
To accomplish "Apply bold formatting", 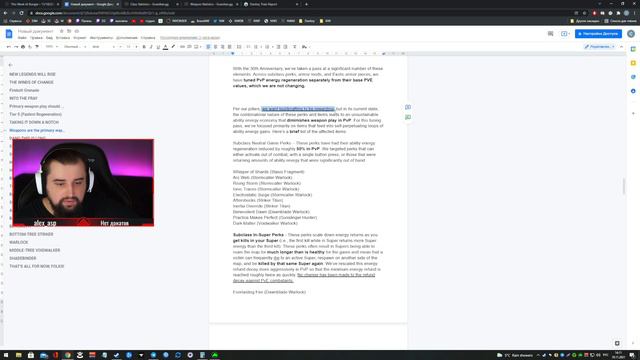I will pos(144,47).
